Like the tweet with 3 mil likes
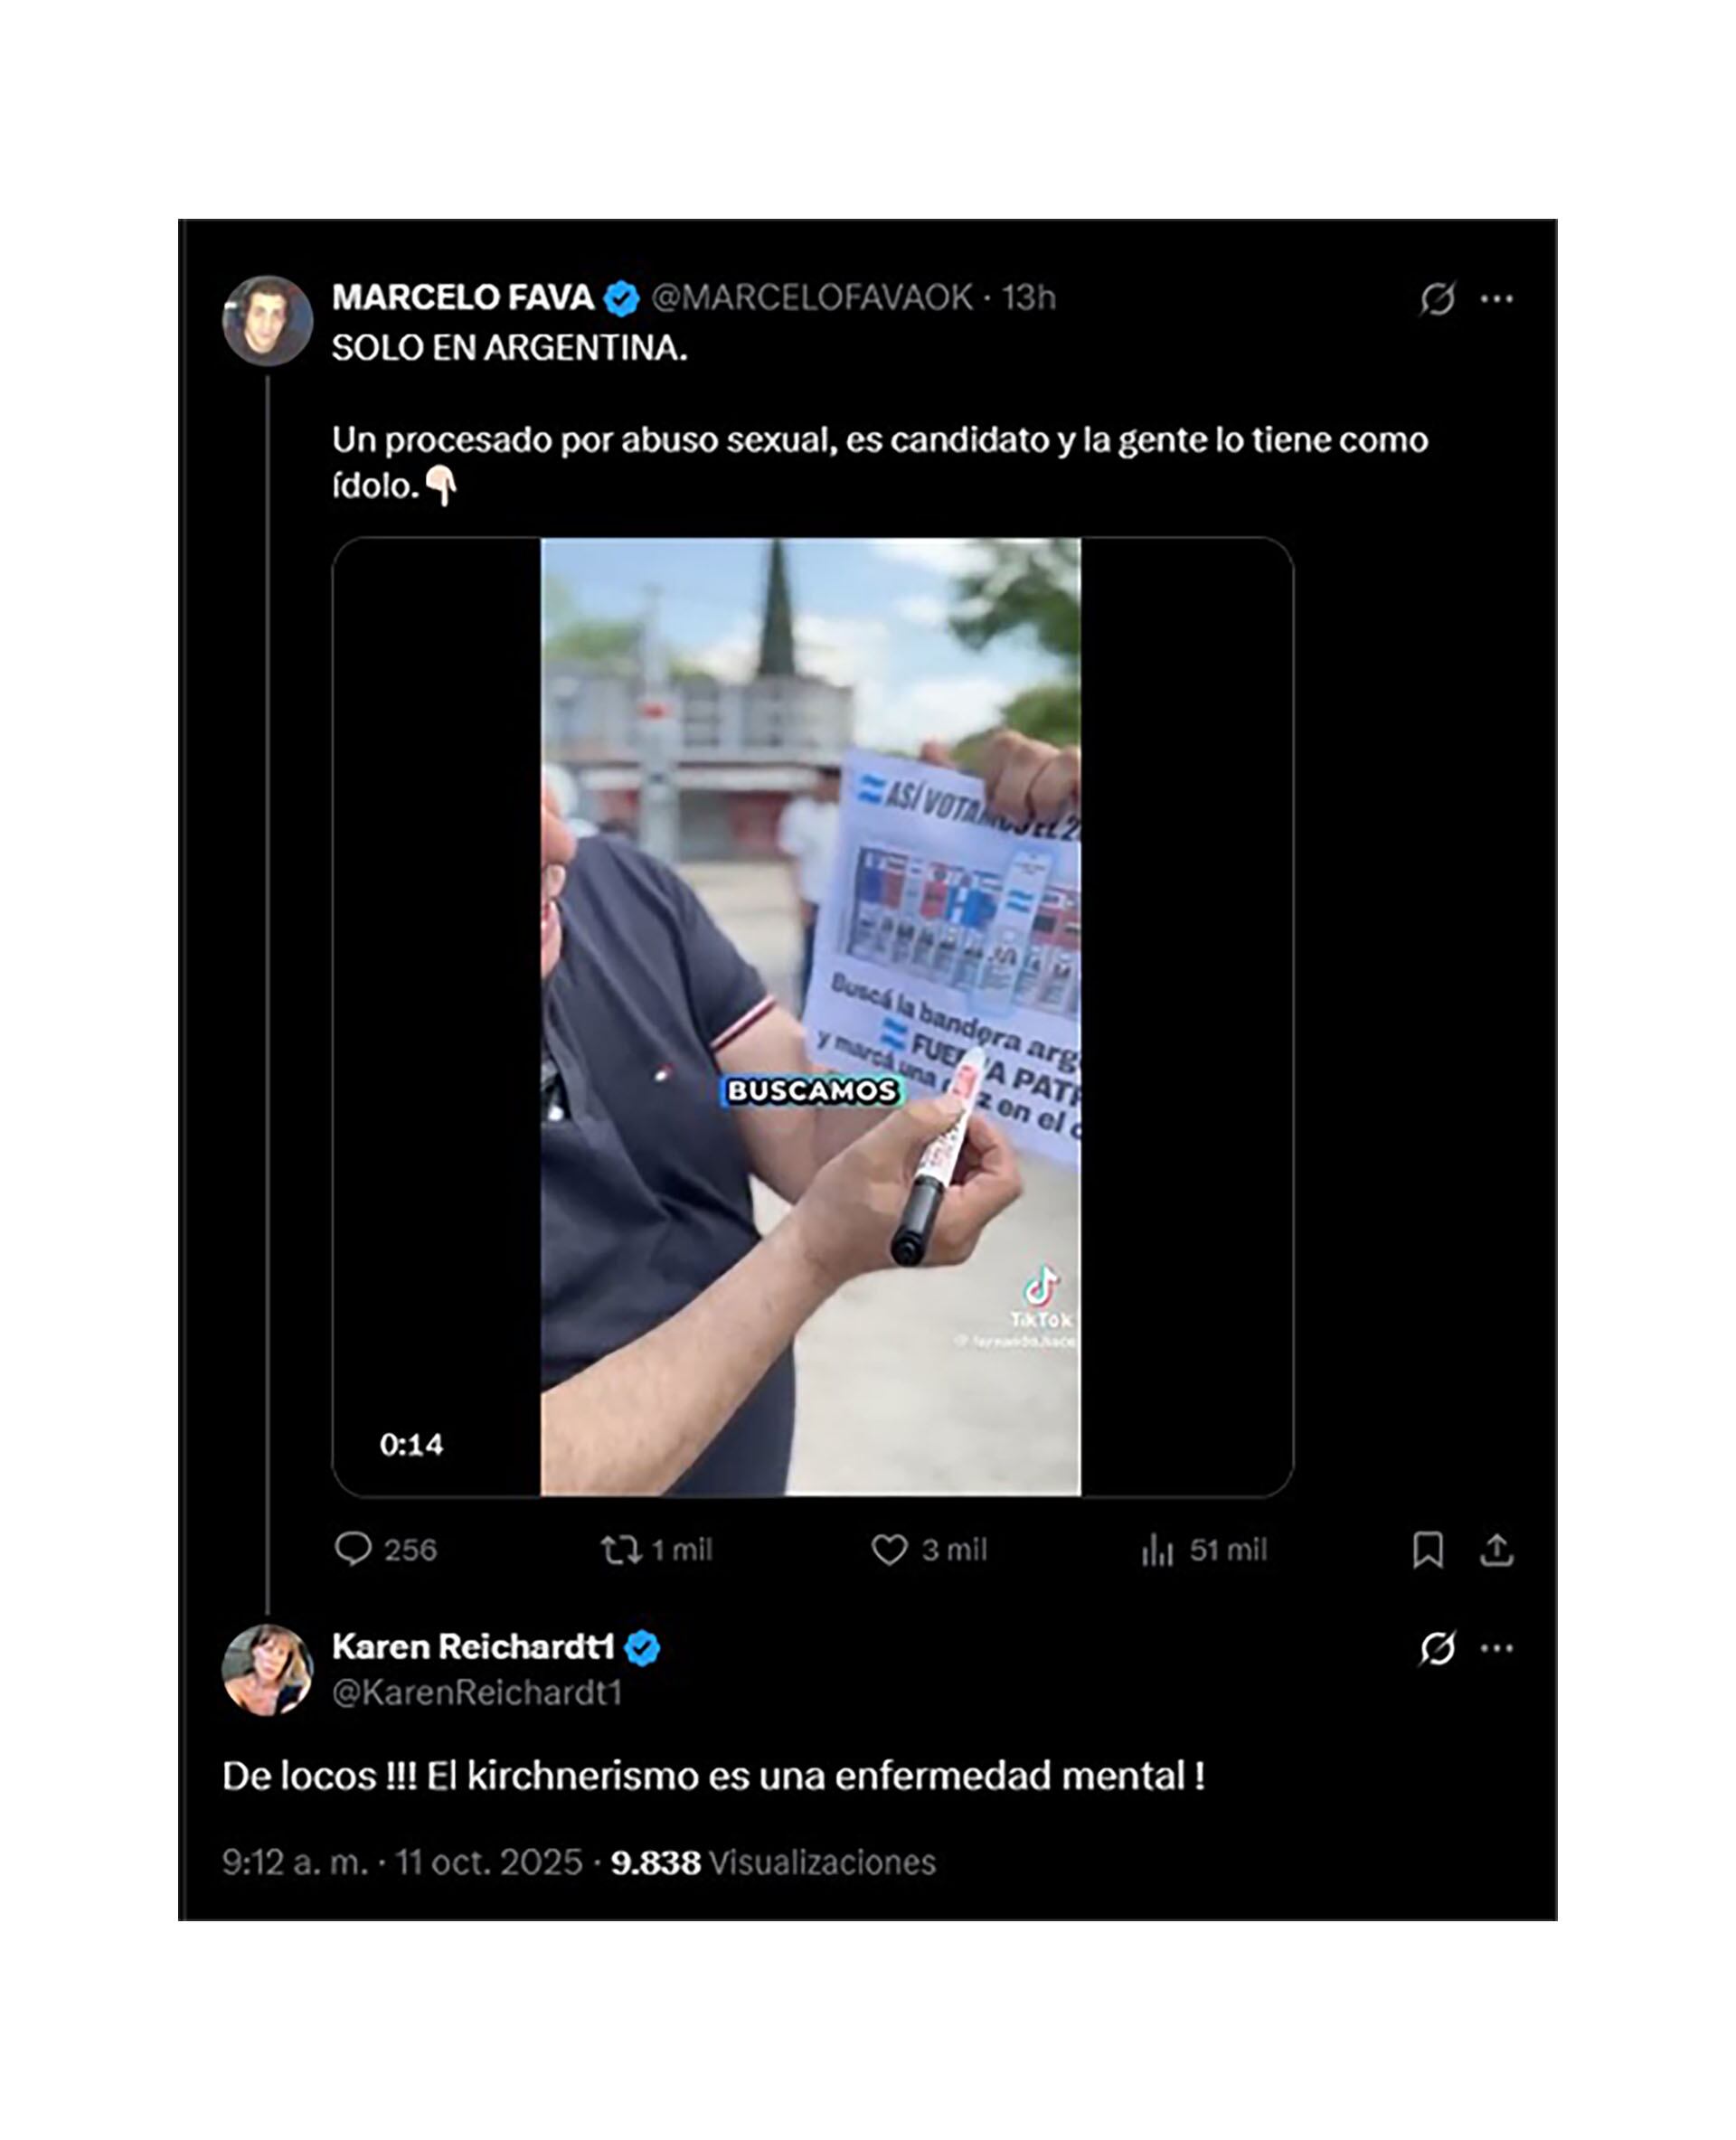 point(889,1550)
